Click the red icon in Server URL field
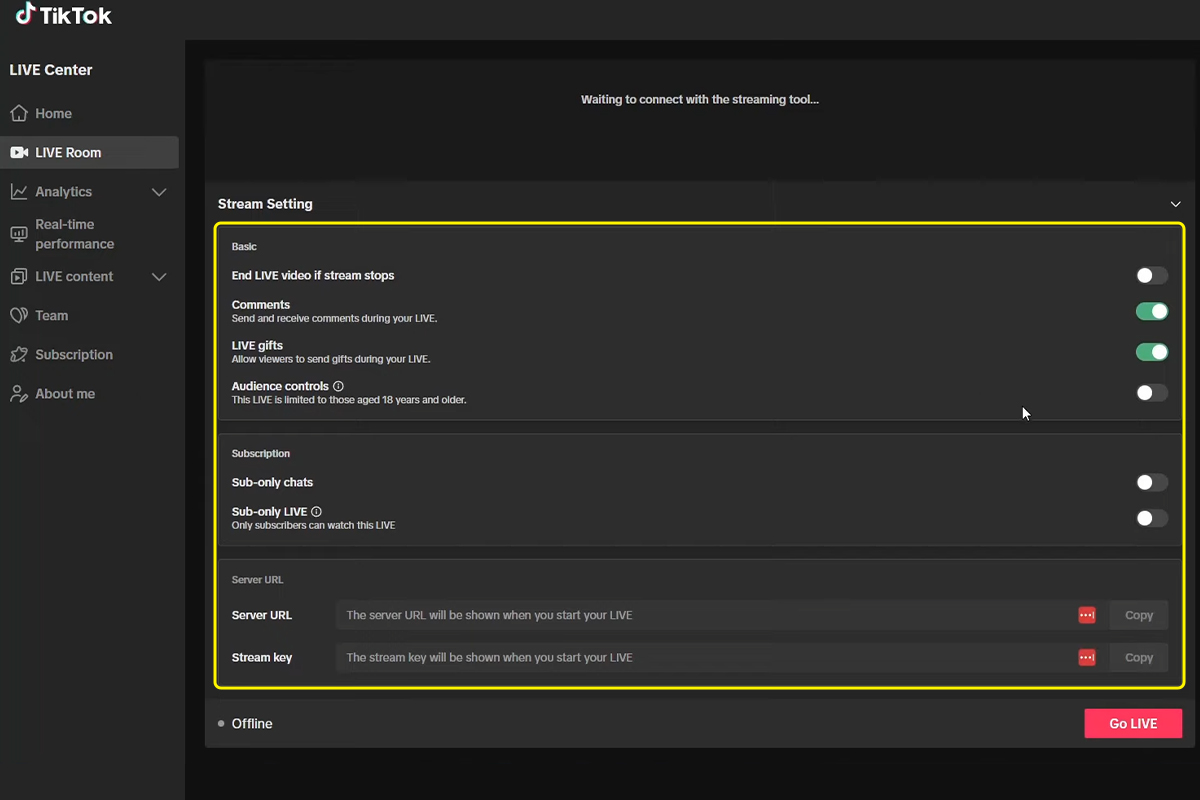The image size is (1200, 800). click(1087, 616)
